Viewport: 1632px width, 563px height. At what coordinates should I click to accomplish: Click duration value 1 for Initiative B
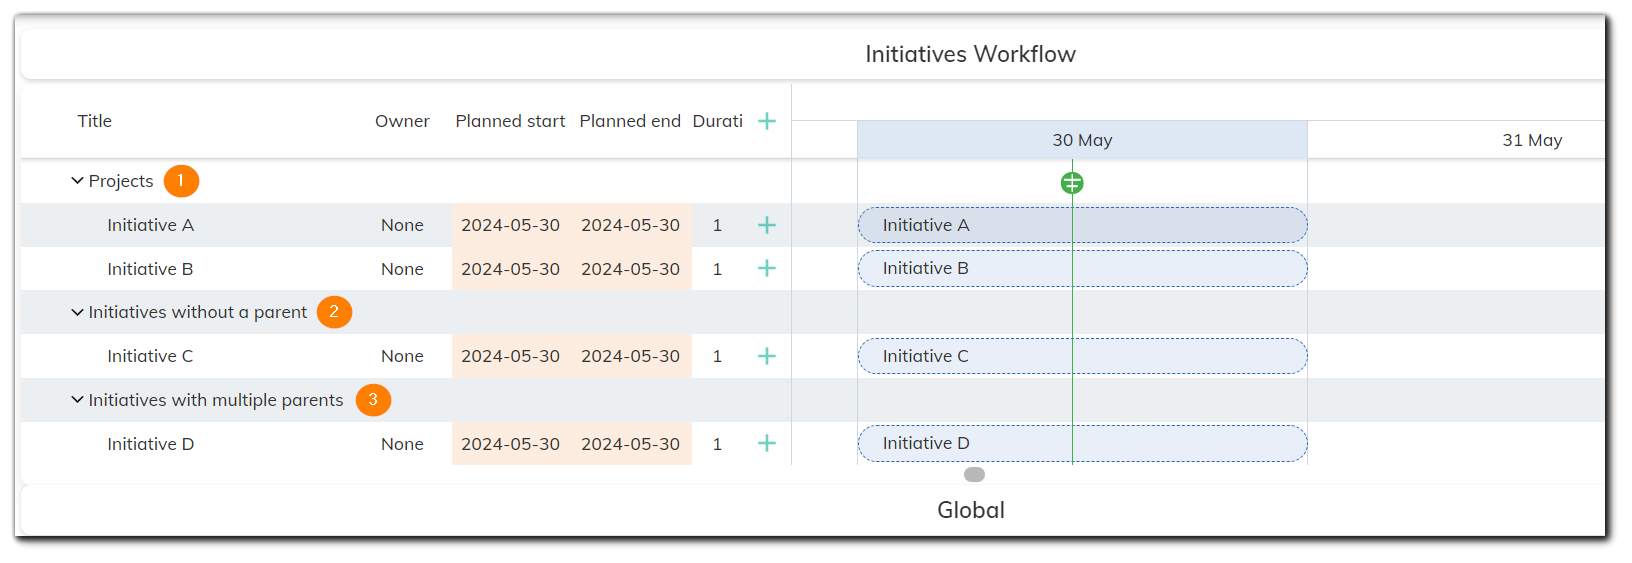(717, 269)
